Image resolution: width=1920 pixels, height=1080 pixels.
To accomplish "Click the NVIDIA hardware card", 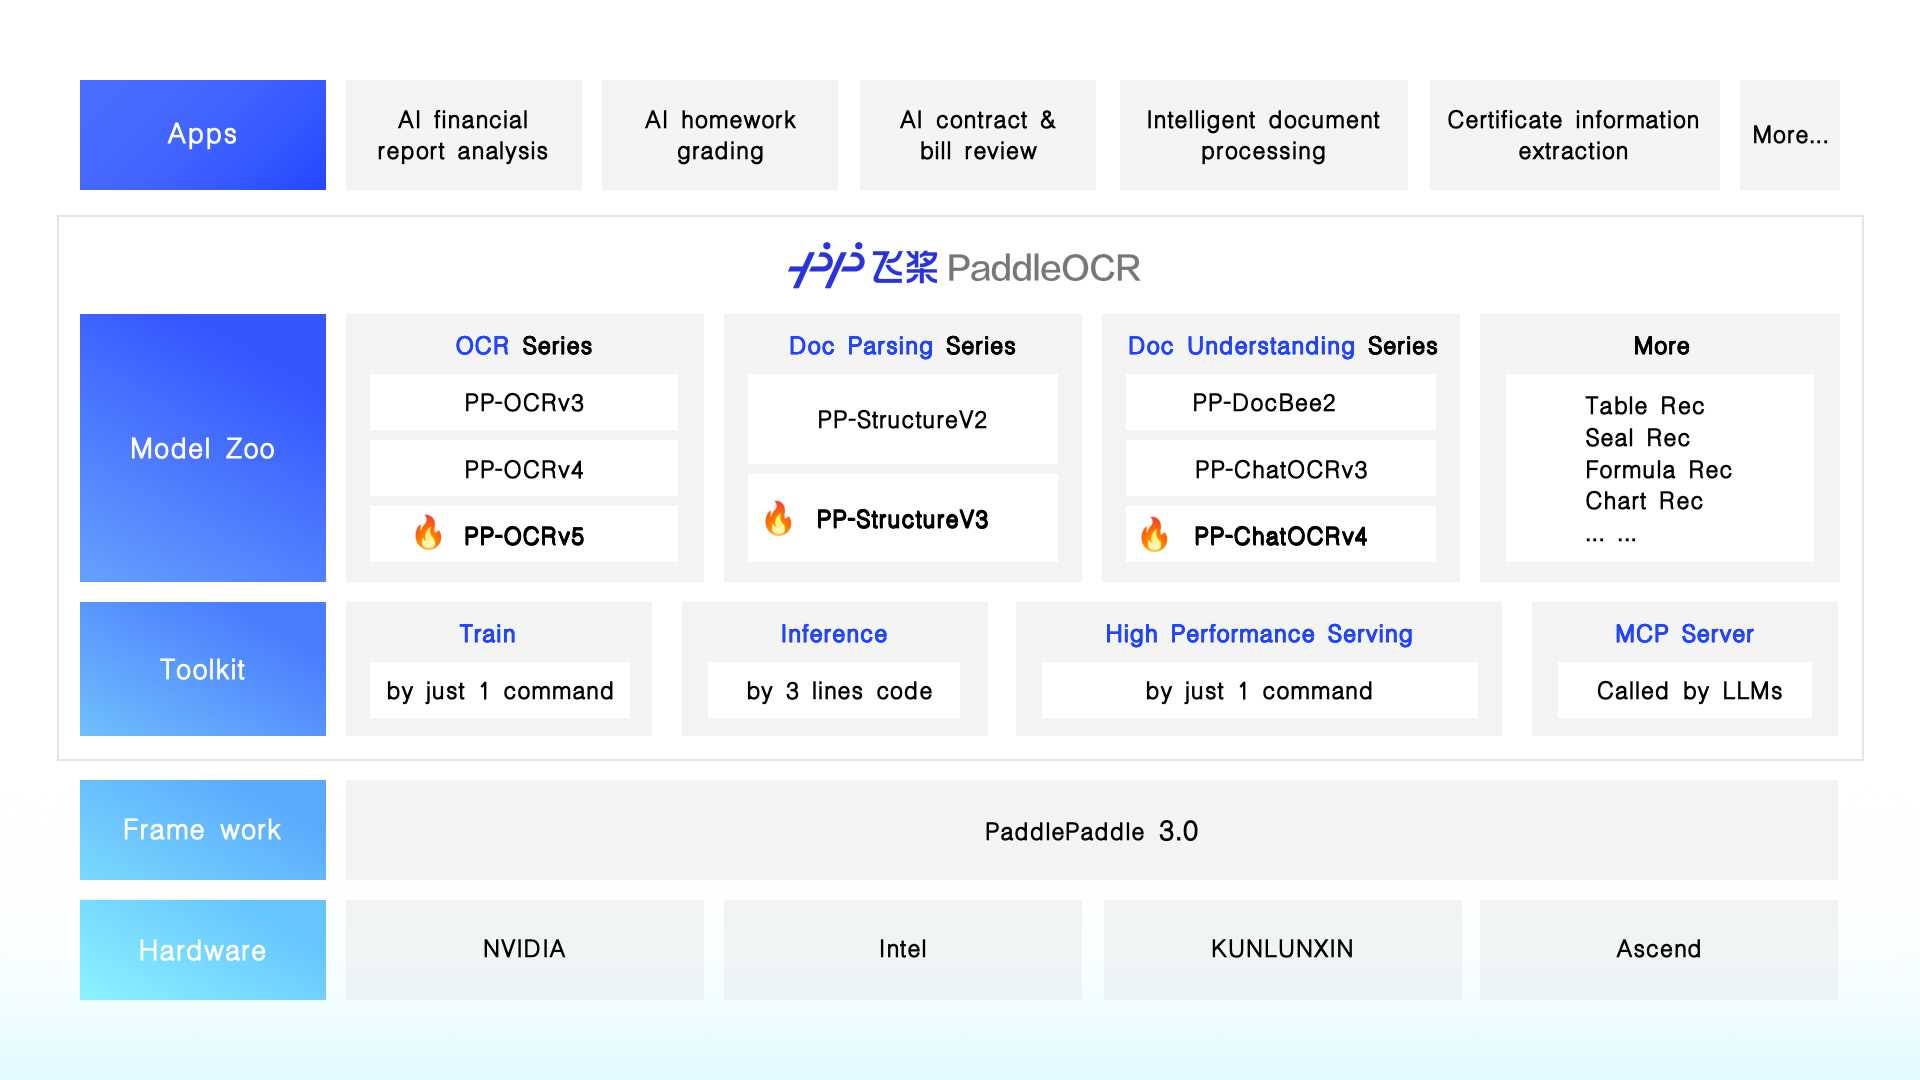I will [x=525, y=950].
